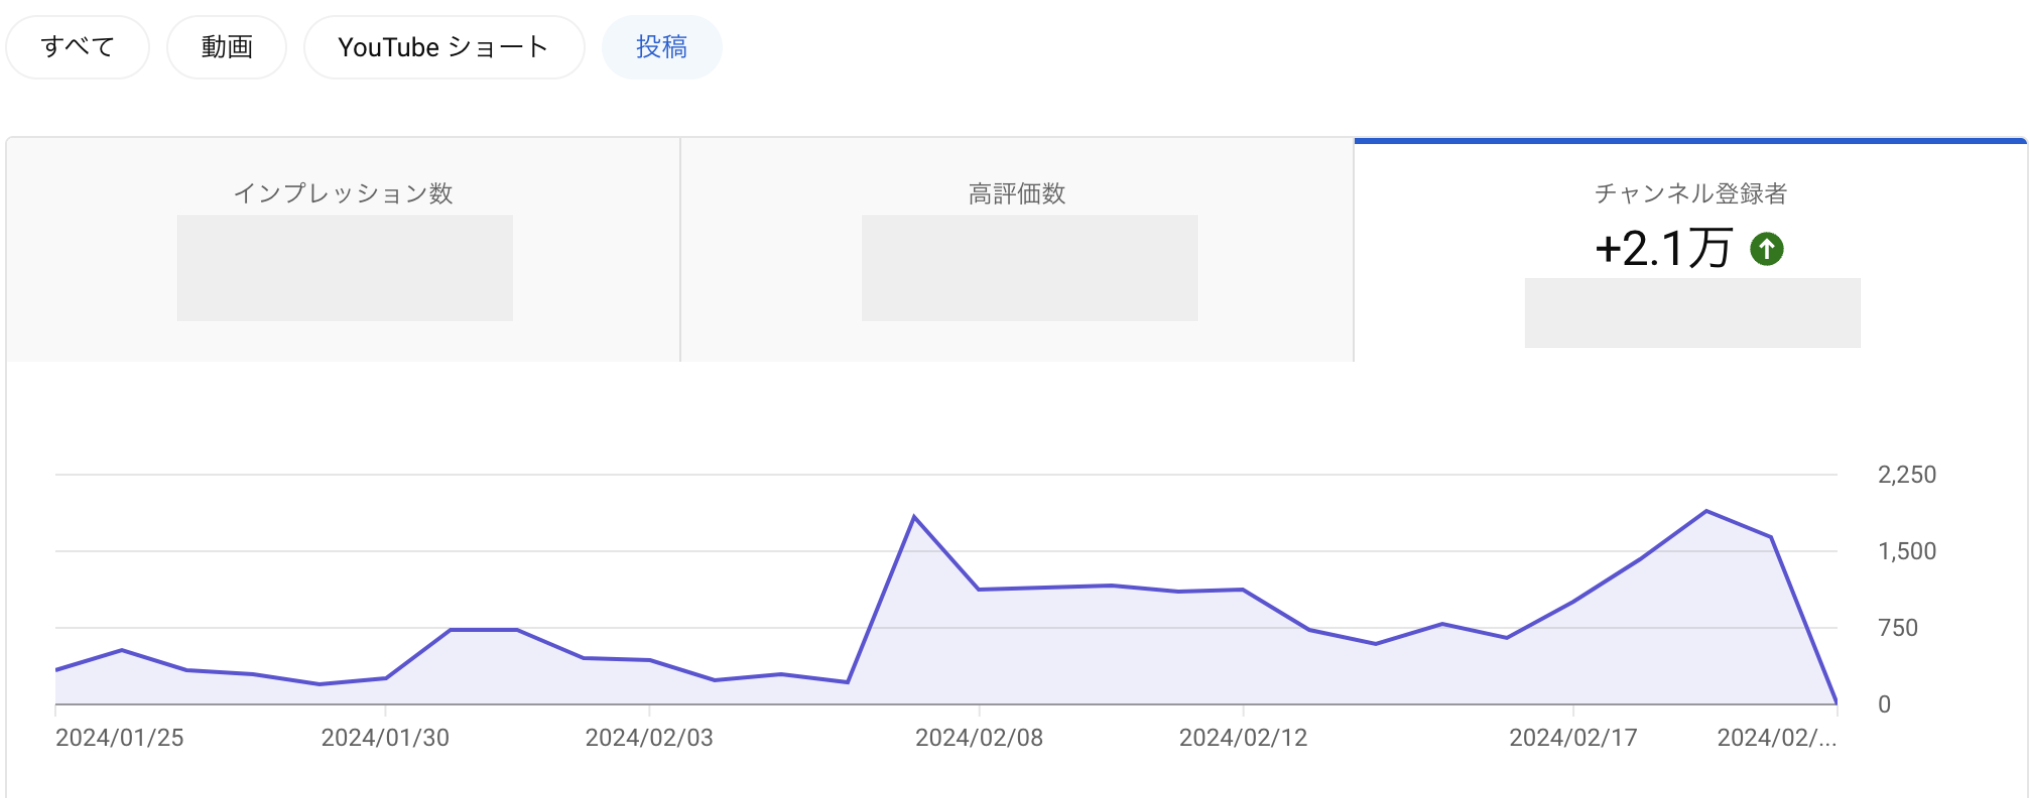The width and height of the screenshot is (2030, 798).
Task: Switch to the 高評価数 tab
Action: point(1016,193)
